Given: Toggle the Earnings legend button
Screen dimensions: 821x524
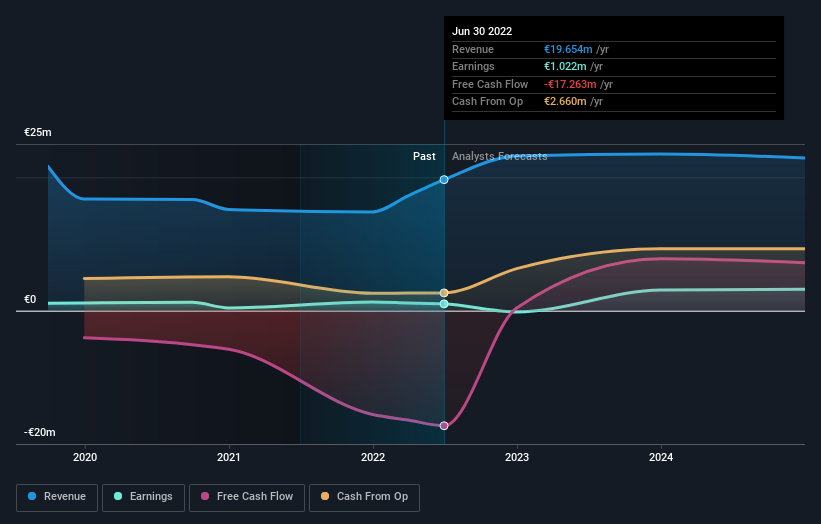Looking at the screenshot, I should (143, 497).
